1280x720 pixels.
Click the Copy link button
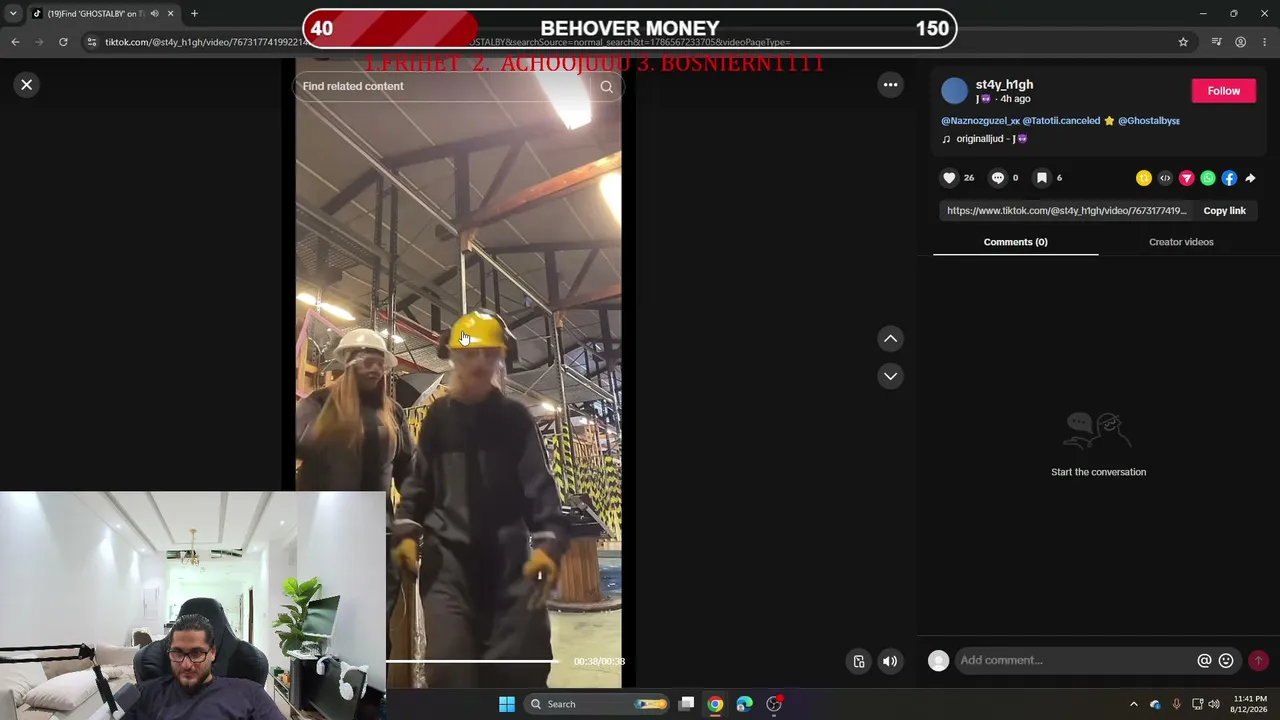(x=1224, y=211)
